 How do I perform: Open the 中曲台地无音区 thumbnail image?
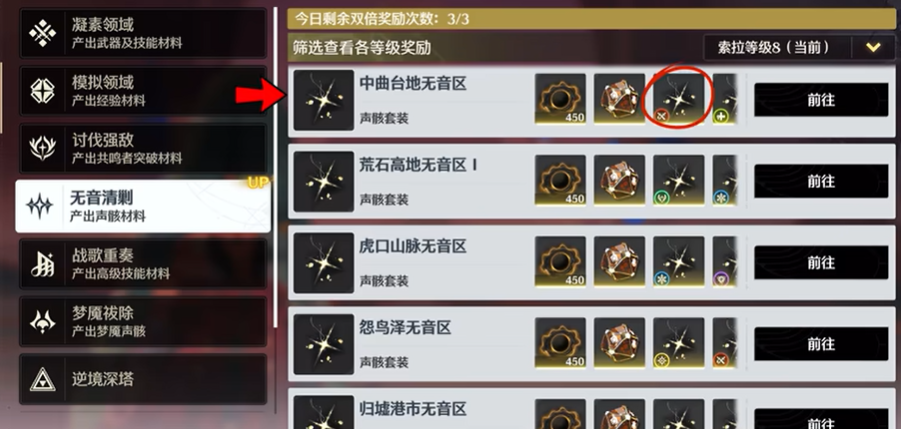[324, 100]
